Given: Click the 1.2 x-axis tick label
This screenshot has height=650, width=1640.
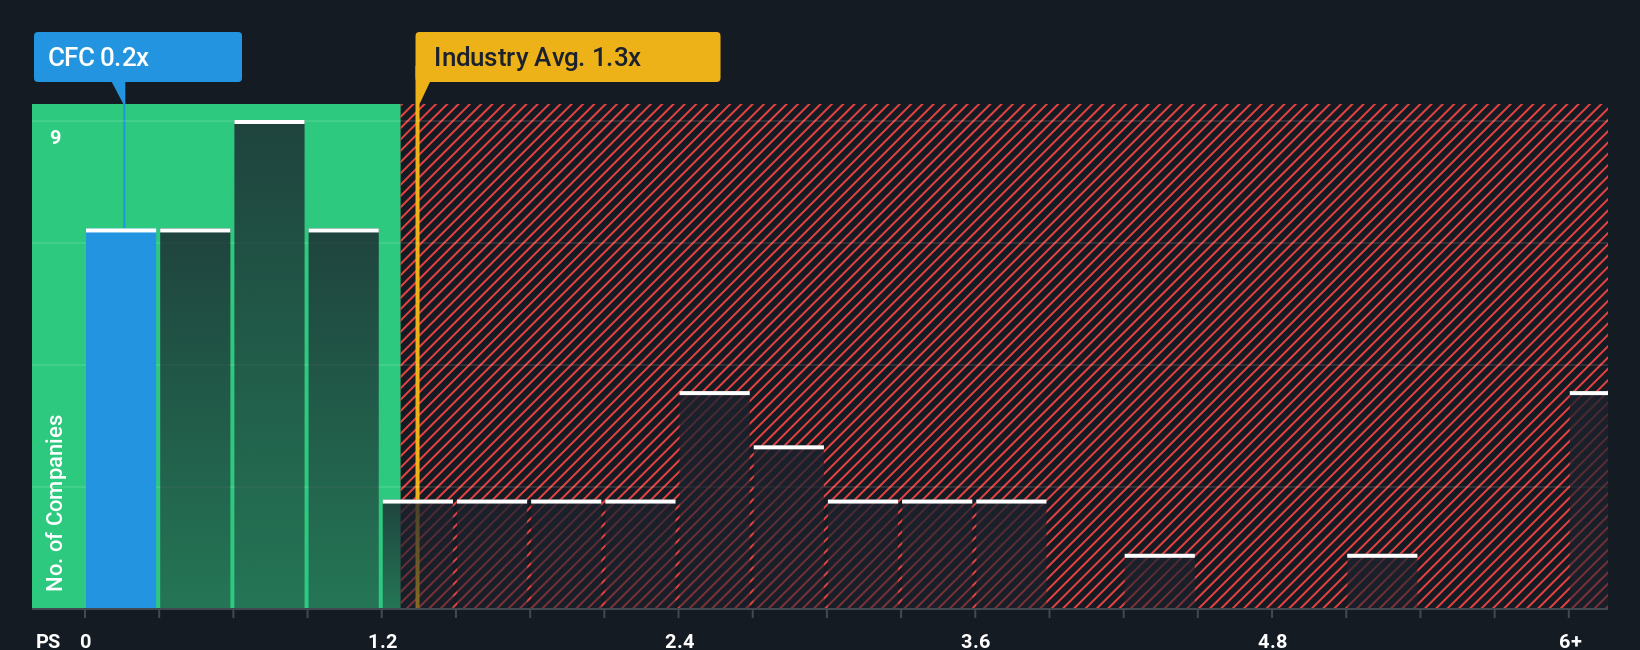Looking at the screenshot, I should coord(382,640).
